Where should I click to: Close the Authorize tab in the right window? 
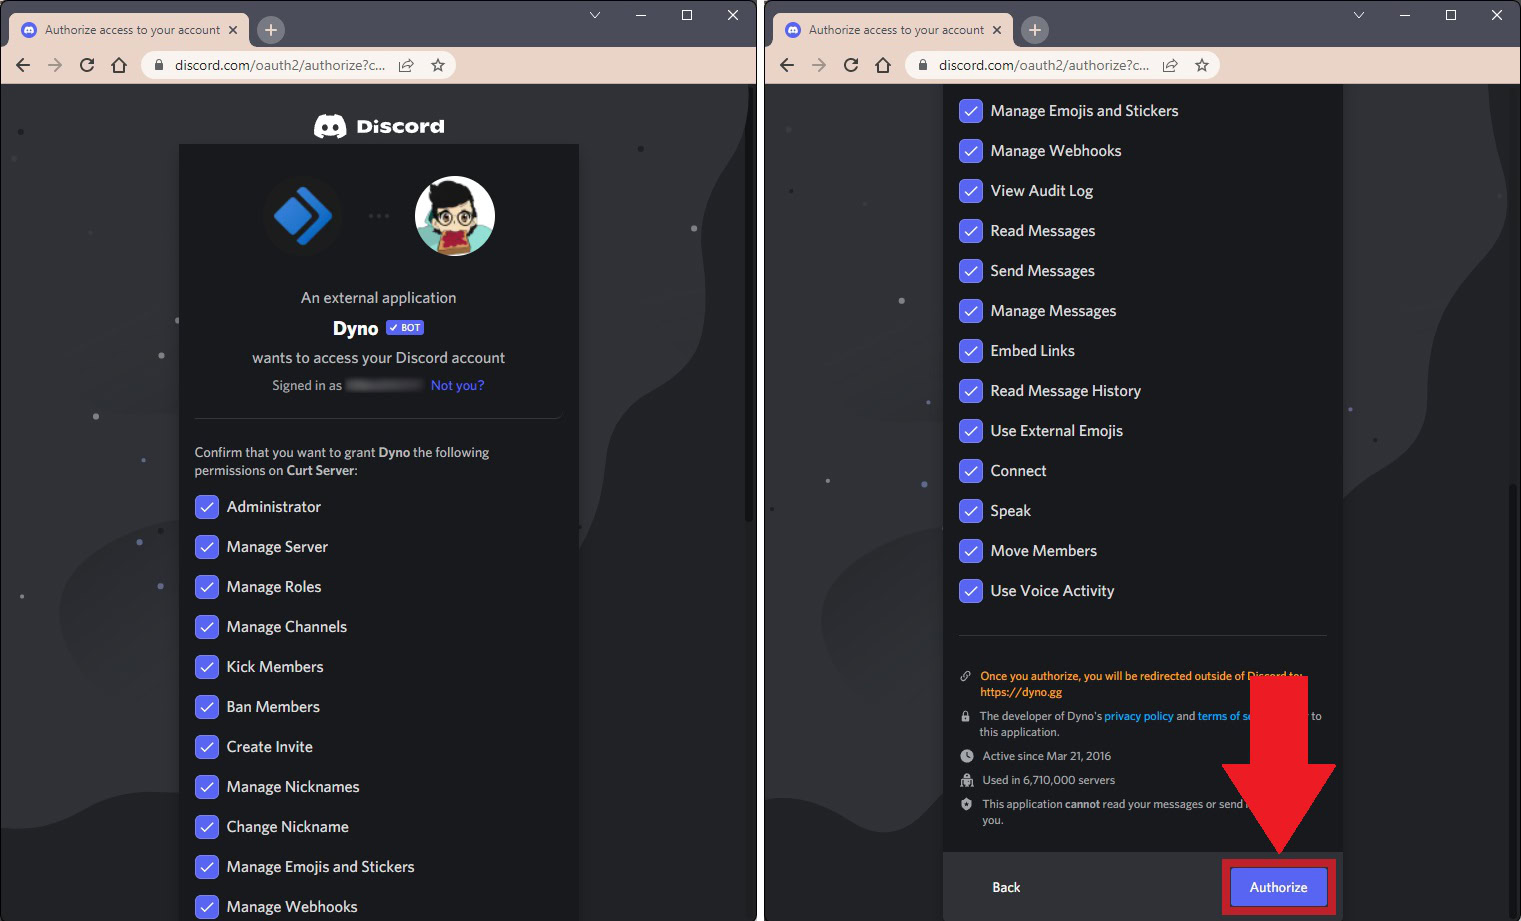997,30
